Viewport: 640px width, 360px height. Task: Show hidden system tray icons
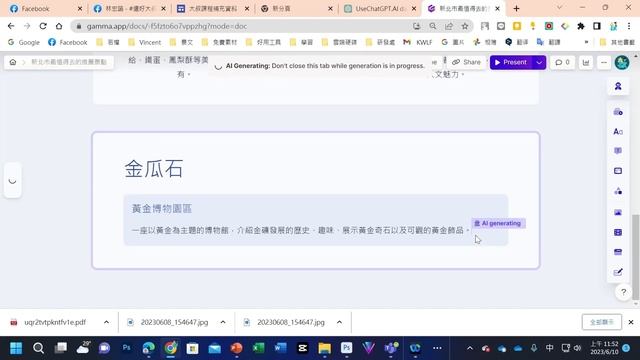[470, 348]
